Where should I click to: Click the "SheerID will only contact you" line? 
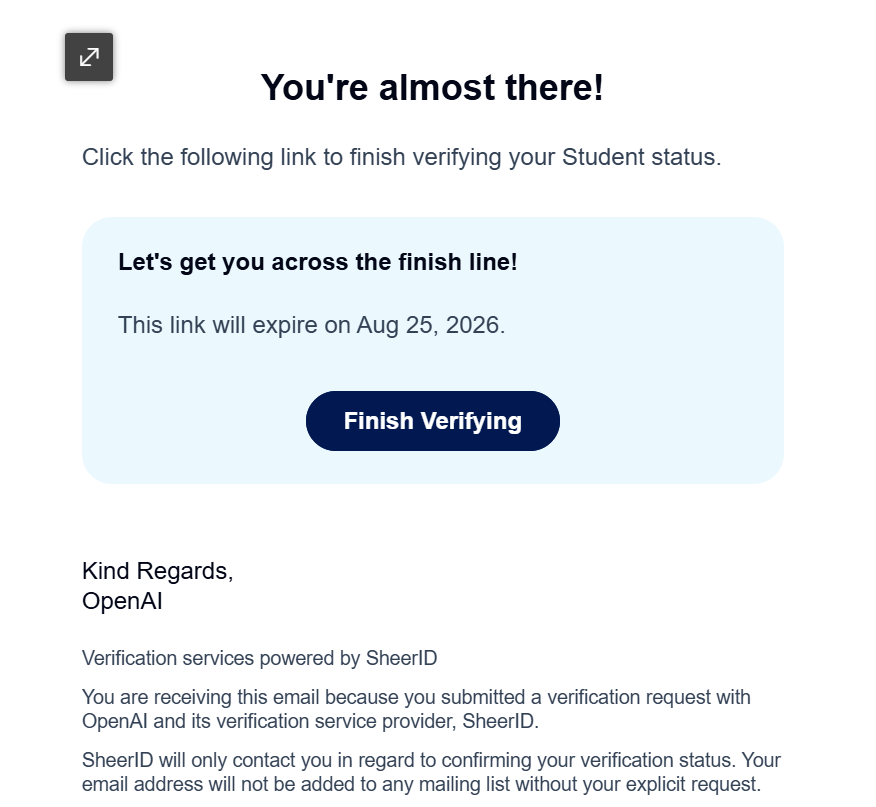pos(431,760)
